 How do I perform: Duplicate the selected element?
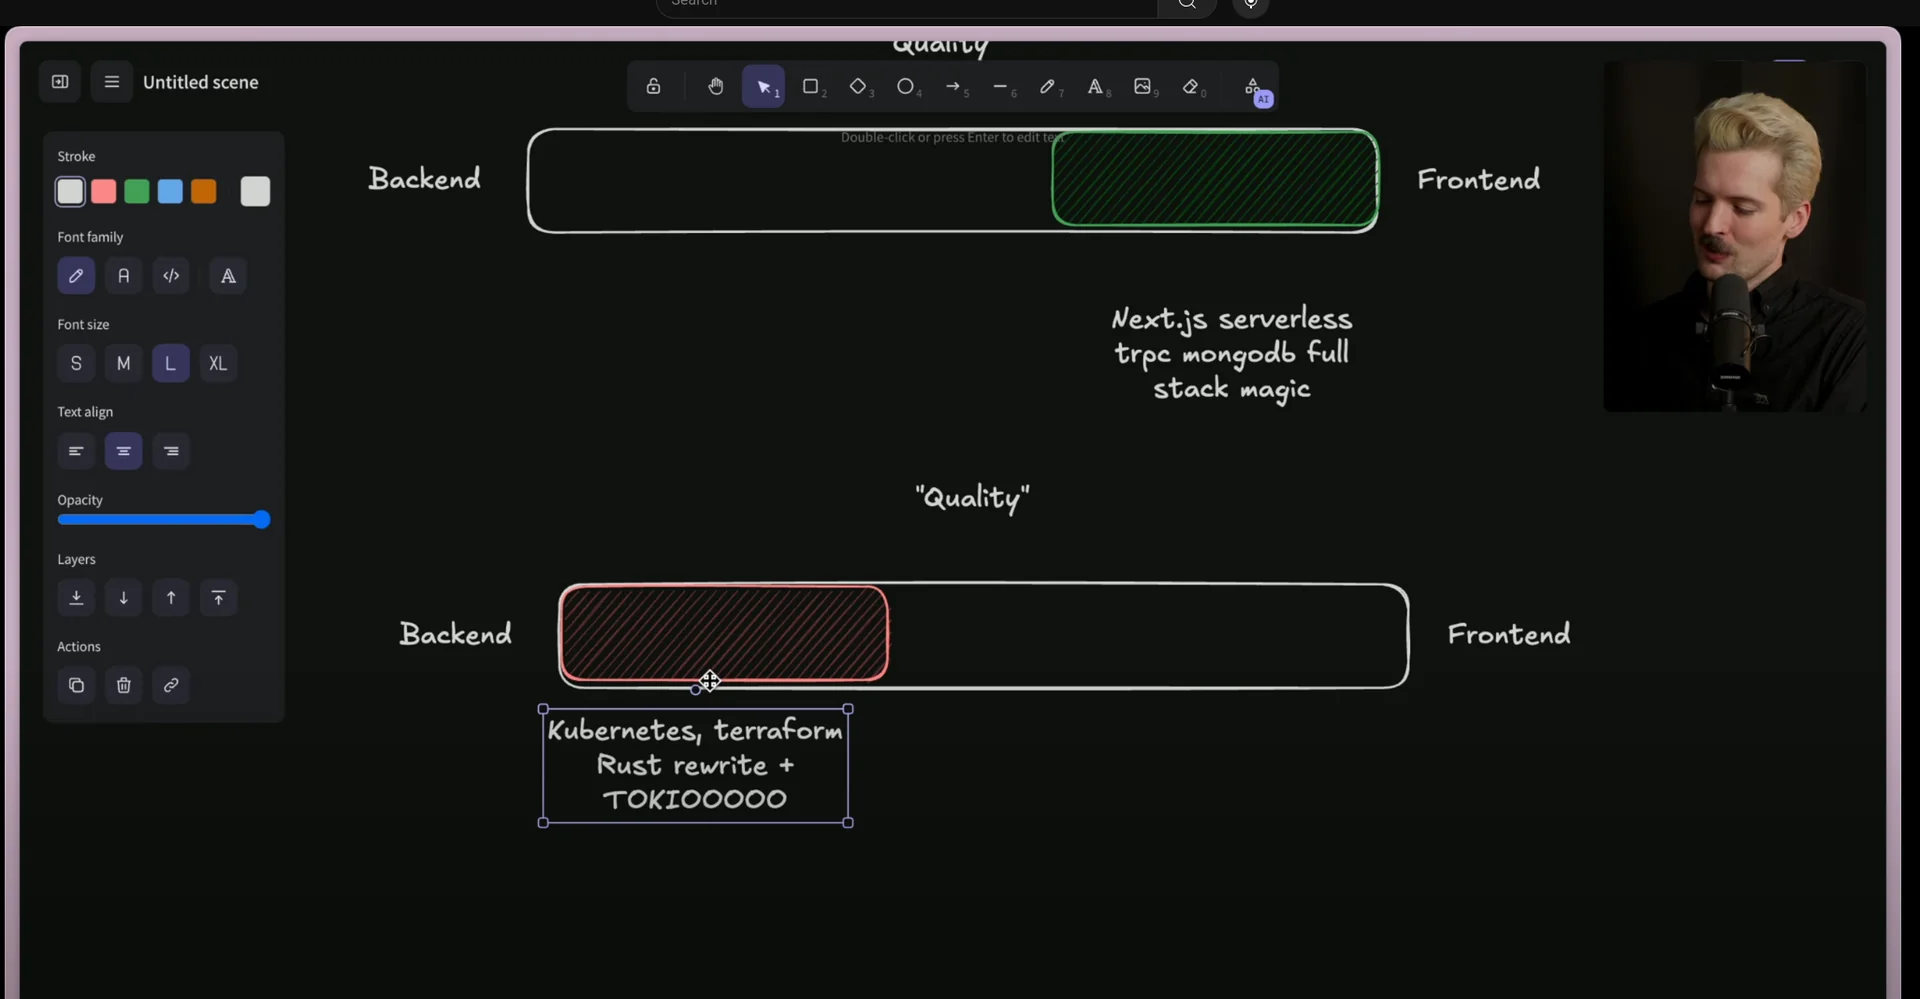coord(76,686)
